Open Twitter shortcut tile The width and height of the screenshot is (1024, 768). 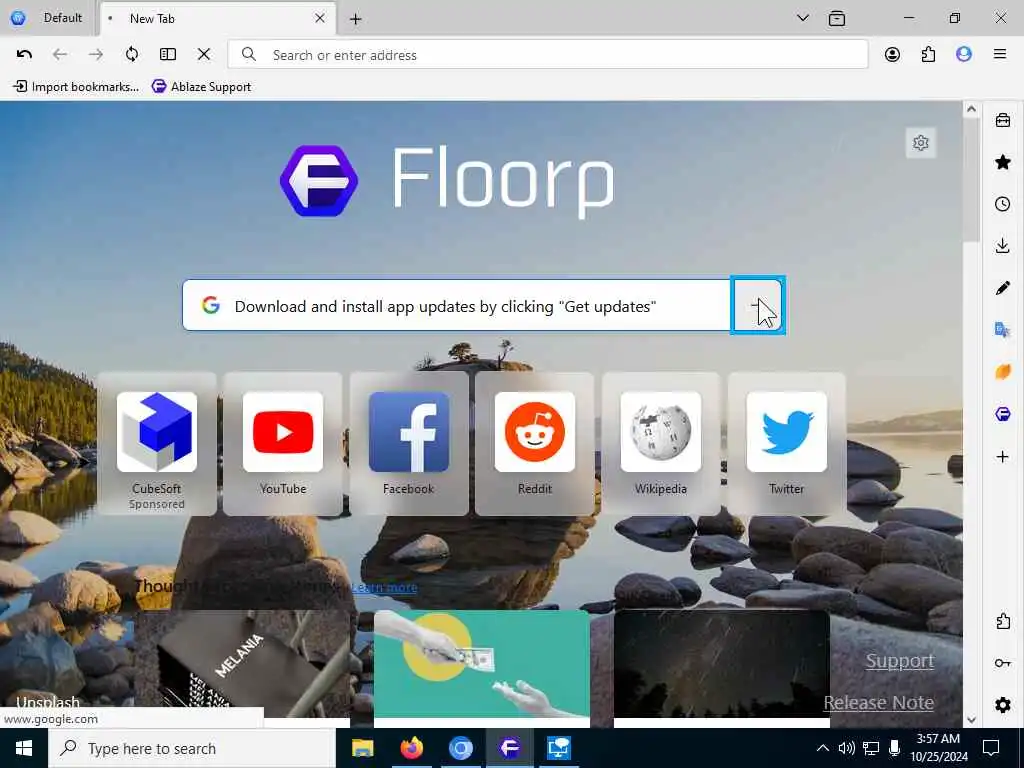[x=787, y=444]
